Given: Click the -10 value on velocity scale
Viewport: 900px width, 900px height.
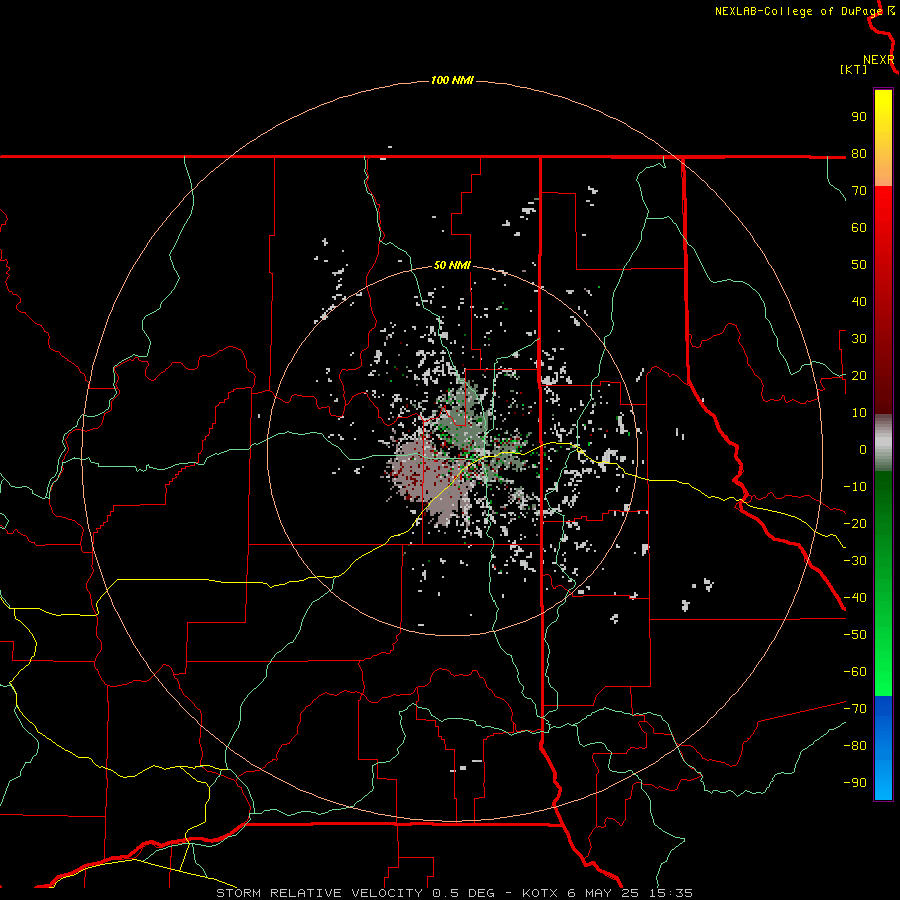Looking at the screenshot, I should coord(855,487).
